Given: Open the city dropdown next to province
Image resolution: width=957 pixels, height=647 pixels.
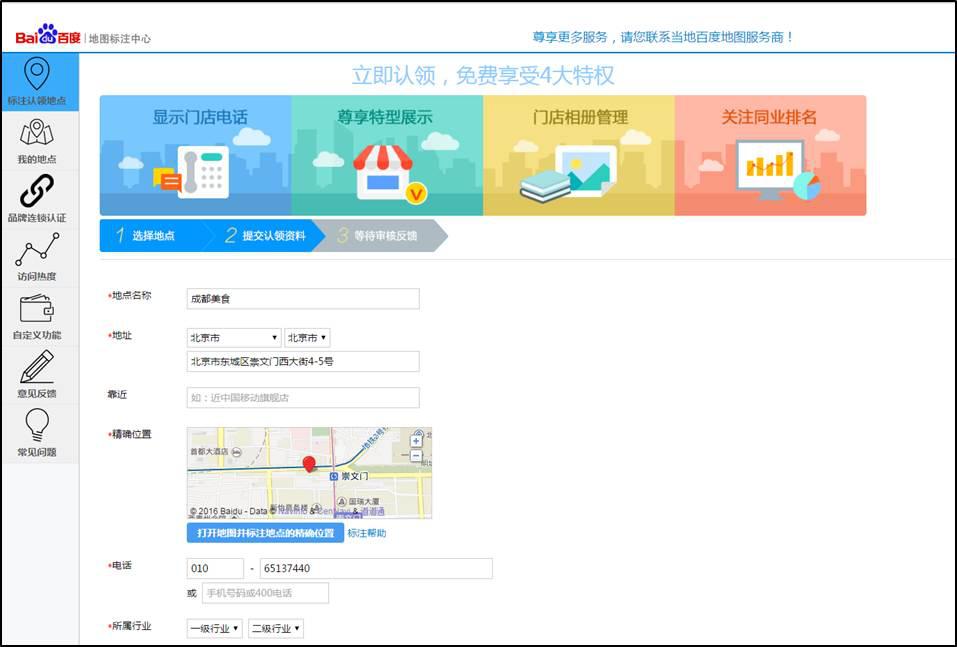Looking at the screenshot, I should click(x=306, y=338).
